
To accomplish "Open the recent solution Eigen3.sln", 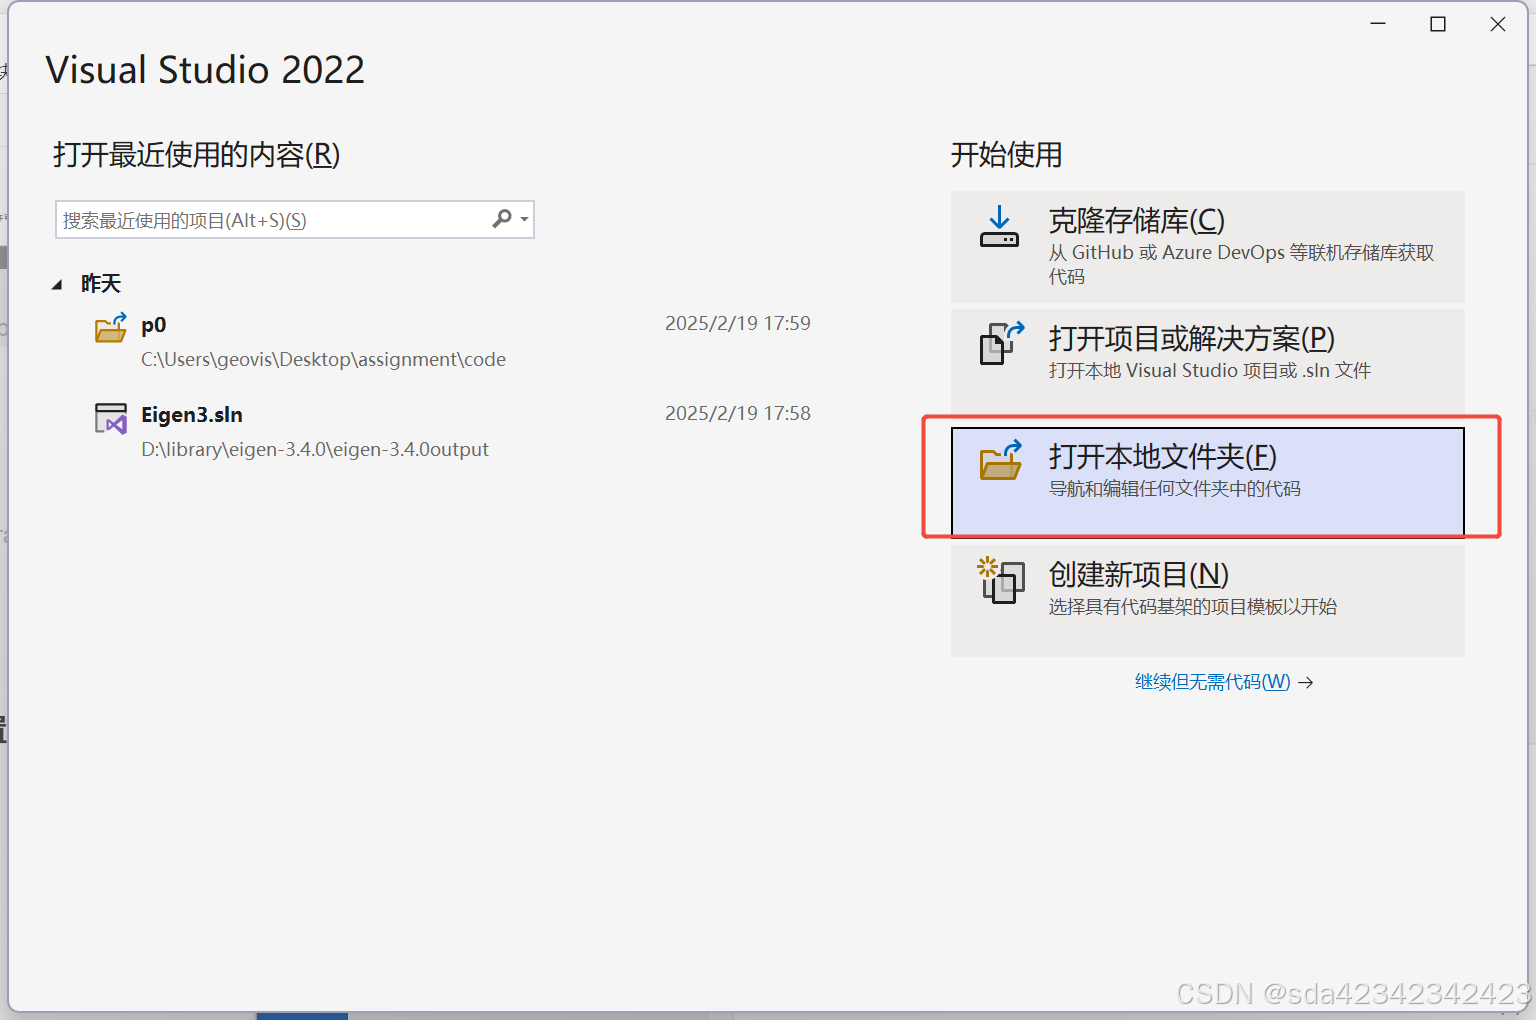I will click(192, 414).
